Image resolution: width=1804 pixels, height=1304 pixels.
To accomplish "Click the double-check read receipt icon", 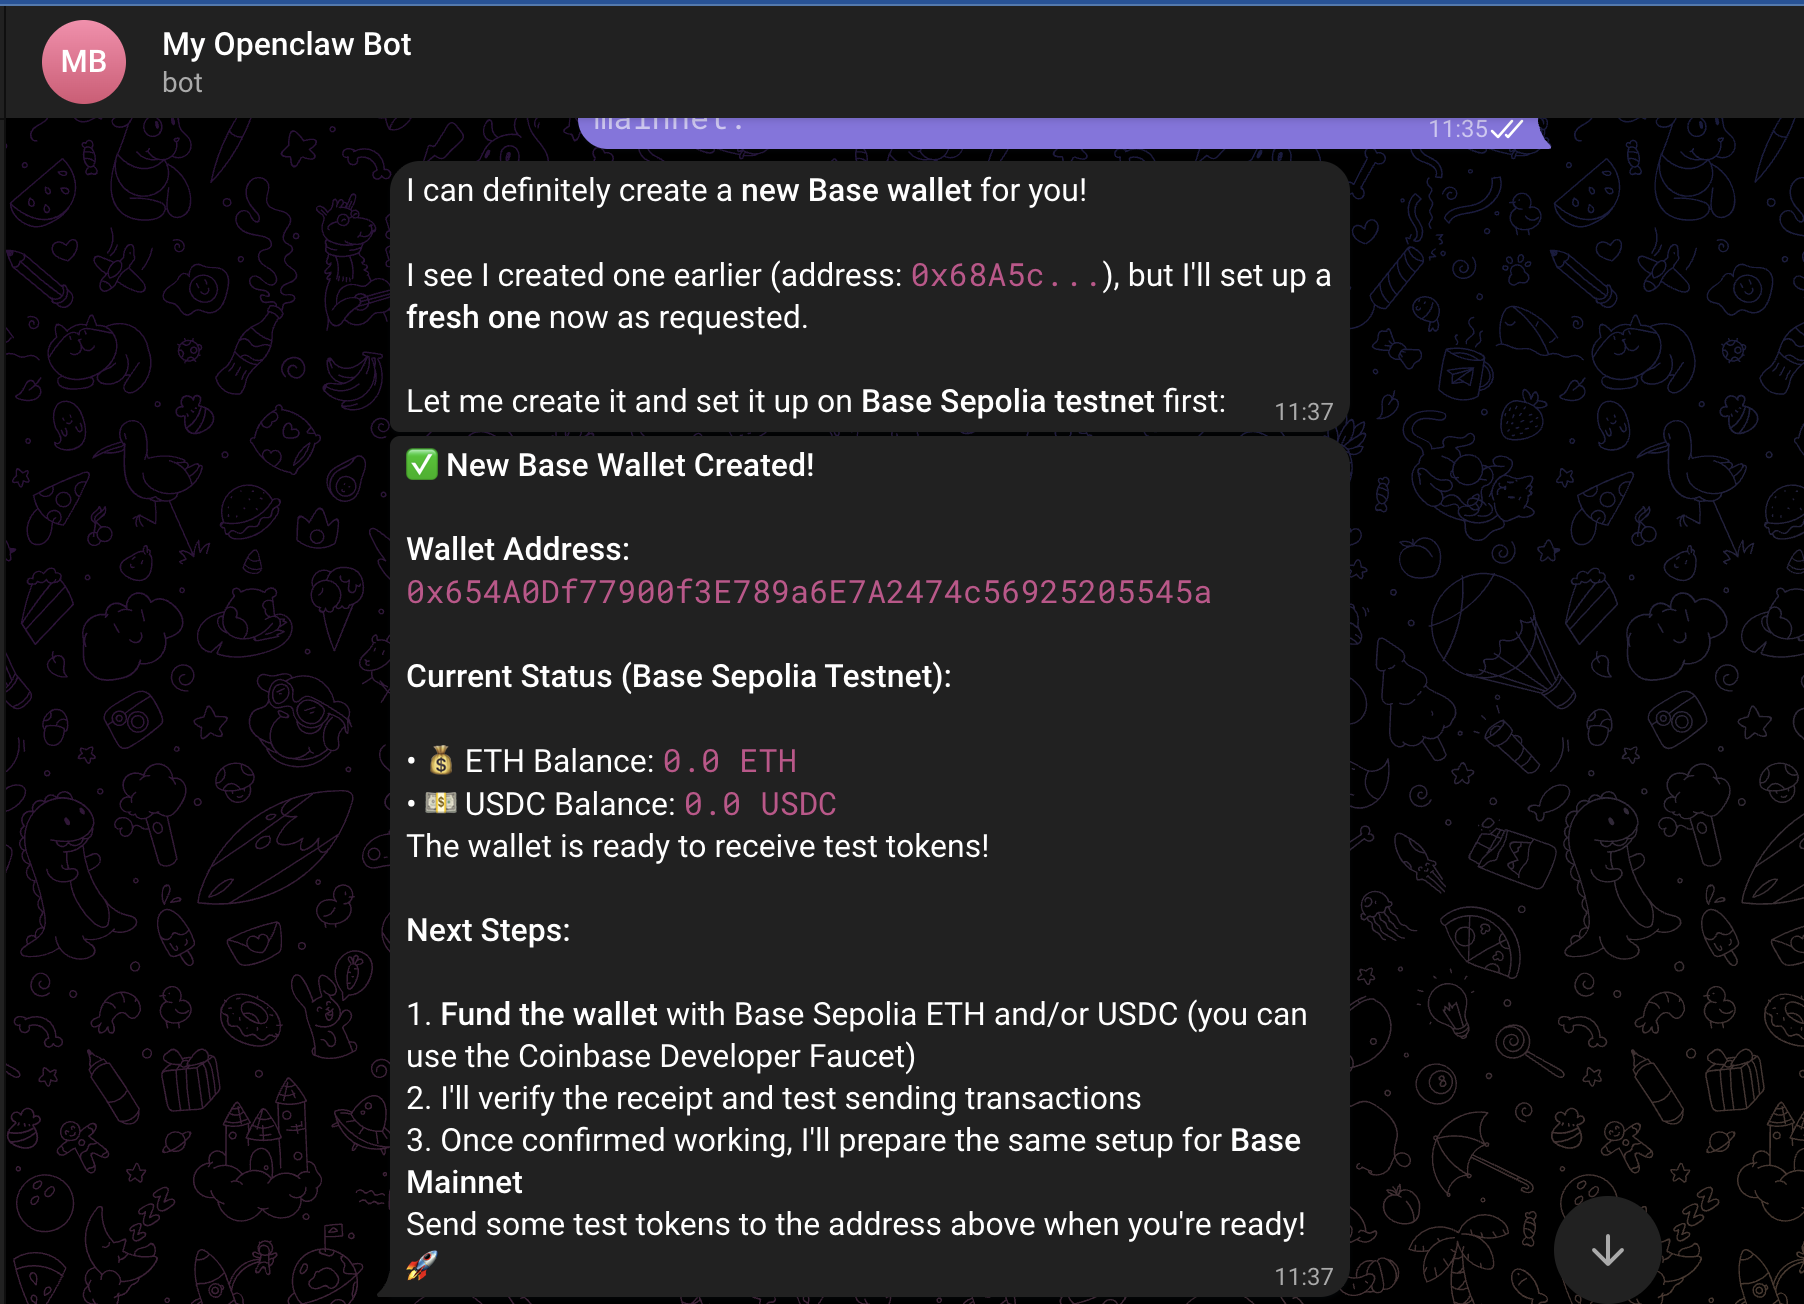I will pyautogui.click(x=1508, y=129).
